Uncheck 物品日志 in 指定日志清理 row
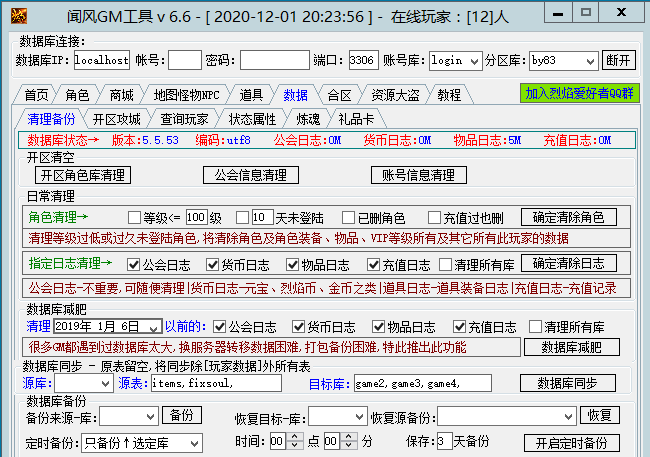650x457 pixels. (x=292, y=264)
